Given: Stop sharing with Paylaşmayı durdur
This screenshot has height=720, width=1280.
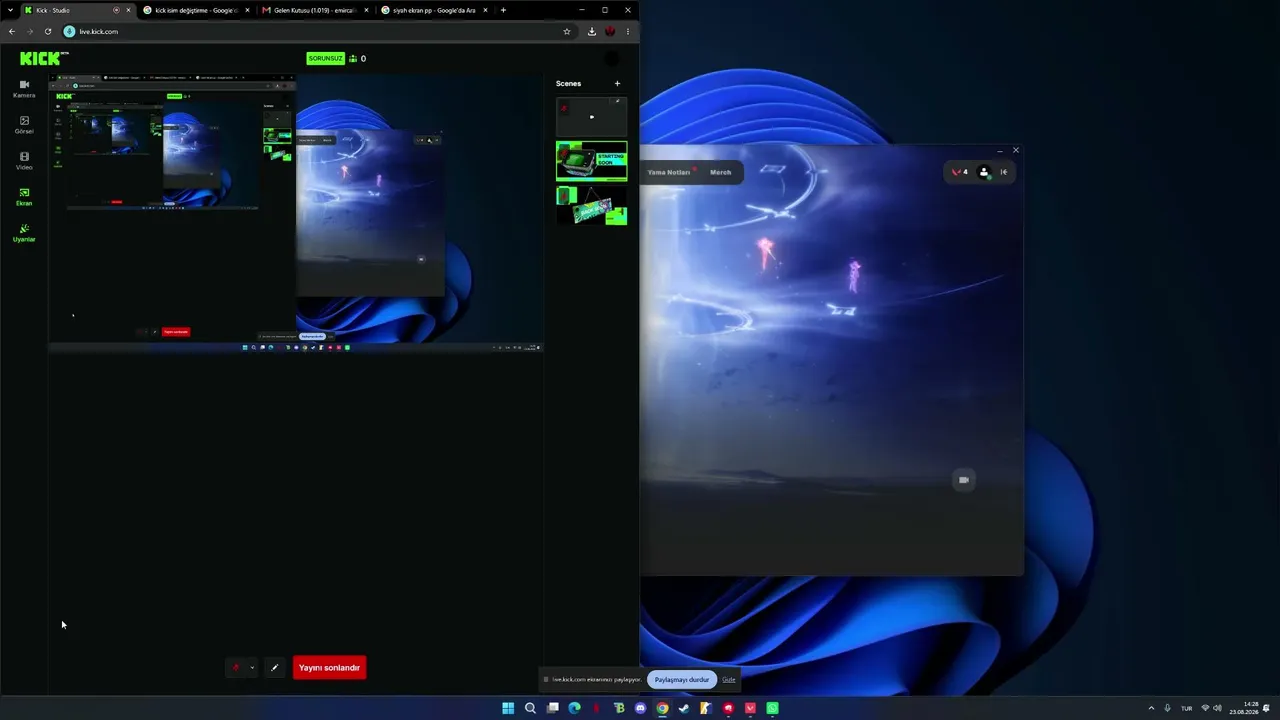Looking at the screenshot, I should pos(682,680).
